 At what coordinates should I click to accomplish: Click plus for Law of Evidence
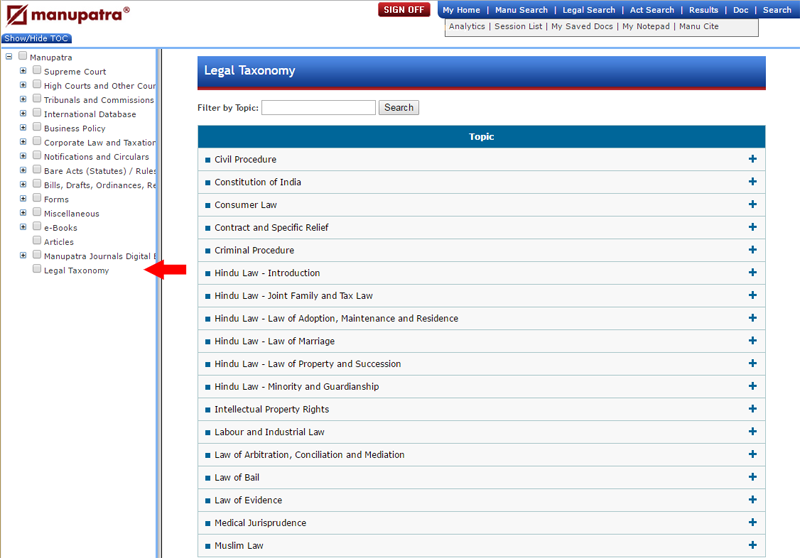click(753, 499)
